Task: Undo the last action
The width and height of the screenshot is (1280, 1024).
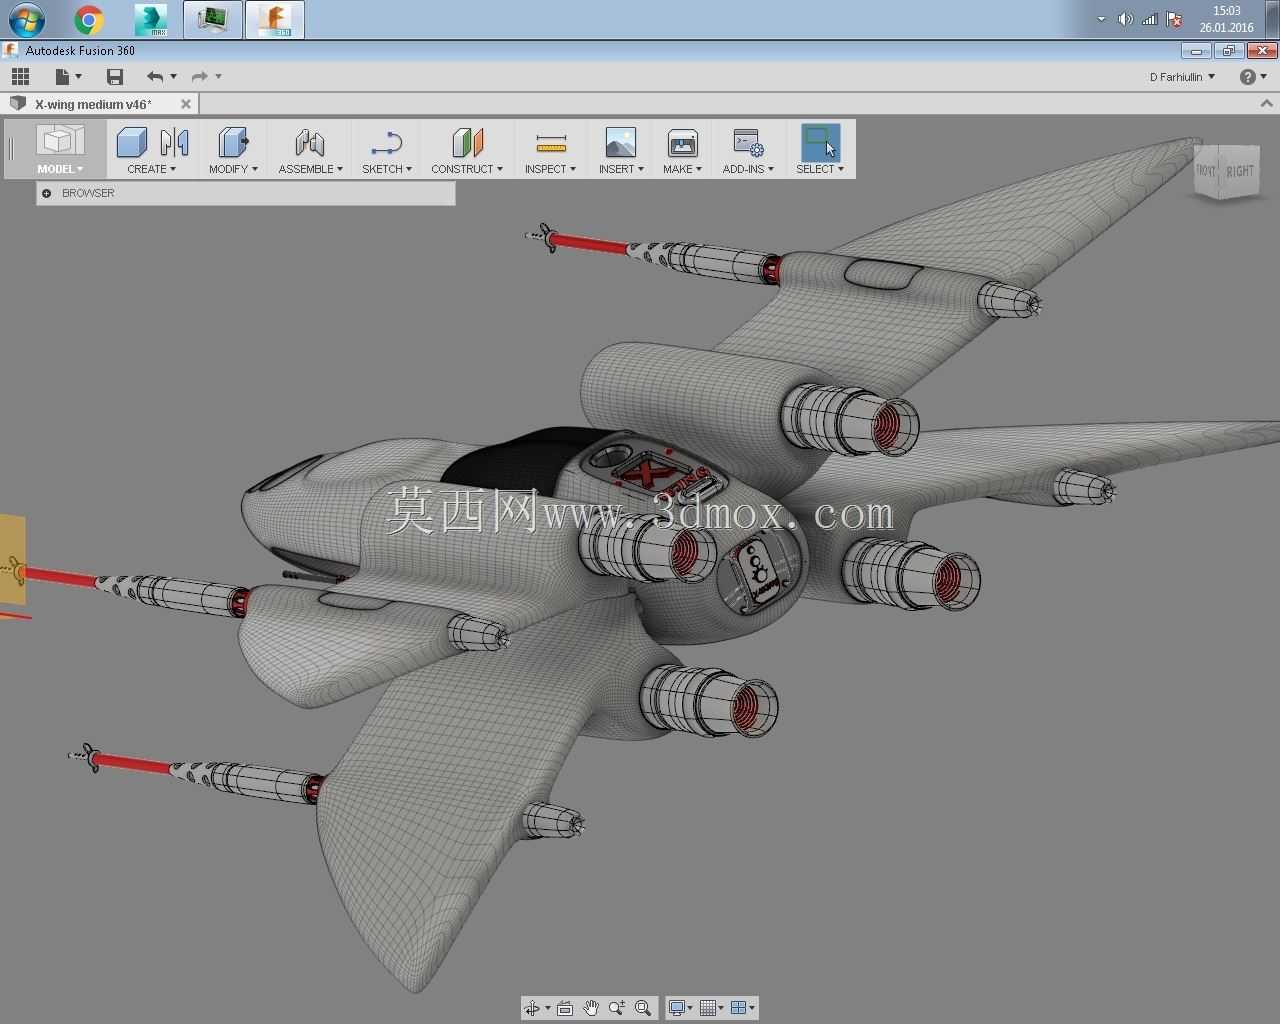Action: coord(154,76)
